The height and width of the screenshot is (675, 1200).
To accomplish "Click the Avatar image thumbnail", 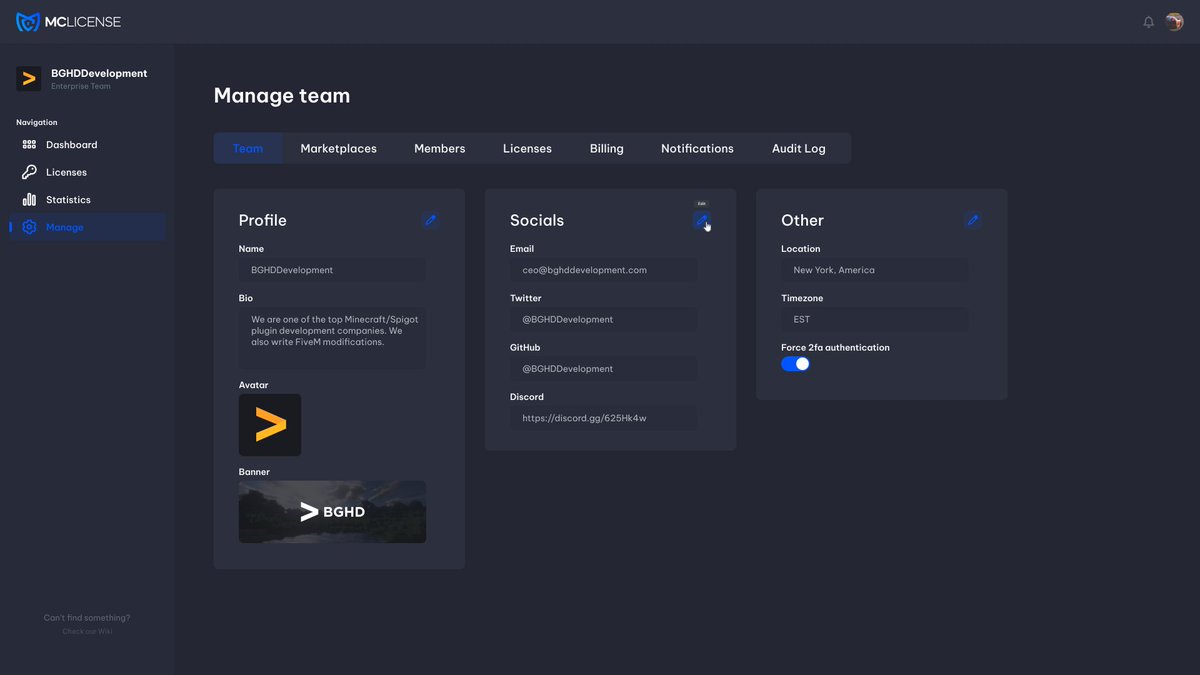I will [x=270, y=425].
